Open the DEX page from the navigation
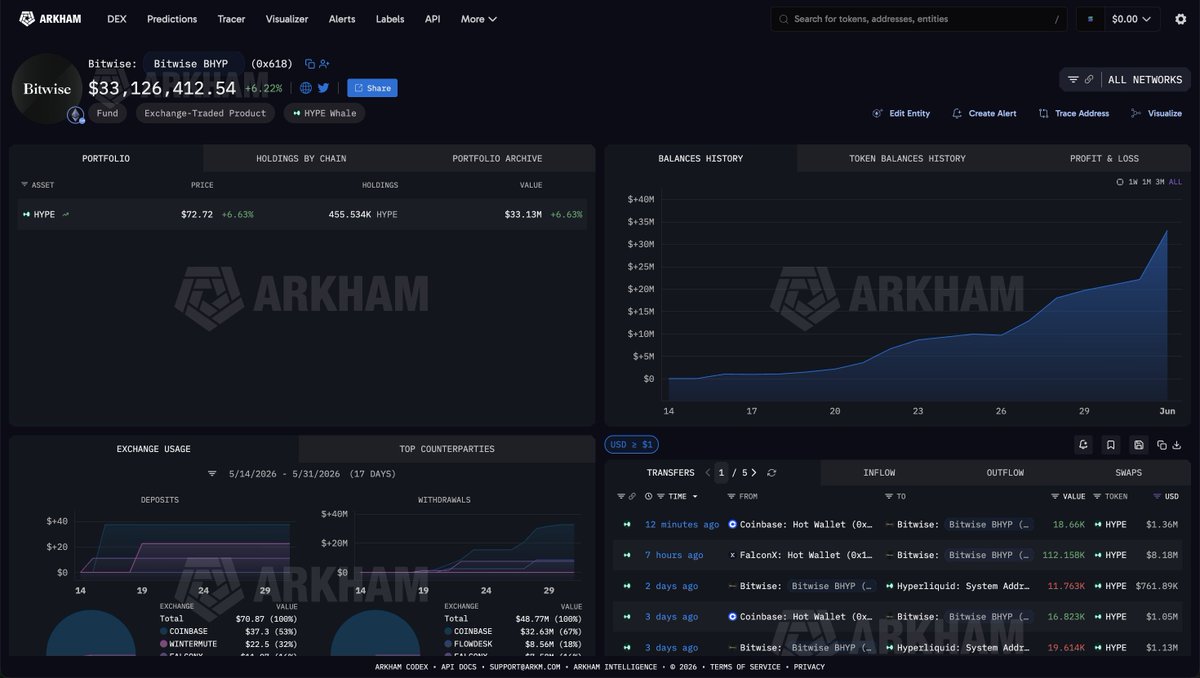Image resolution: width=1200 pixels, height=678 pixels. (117, 19)
